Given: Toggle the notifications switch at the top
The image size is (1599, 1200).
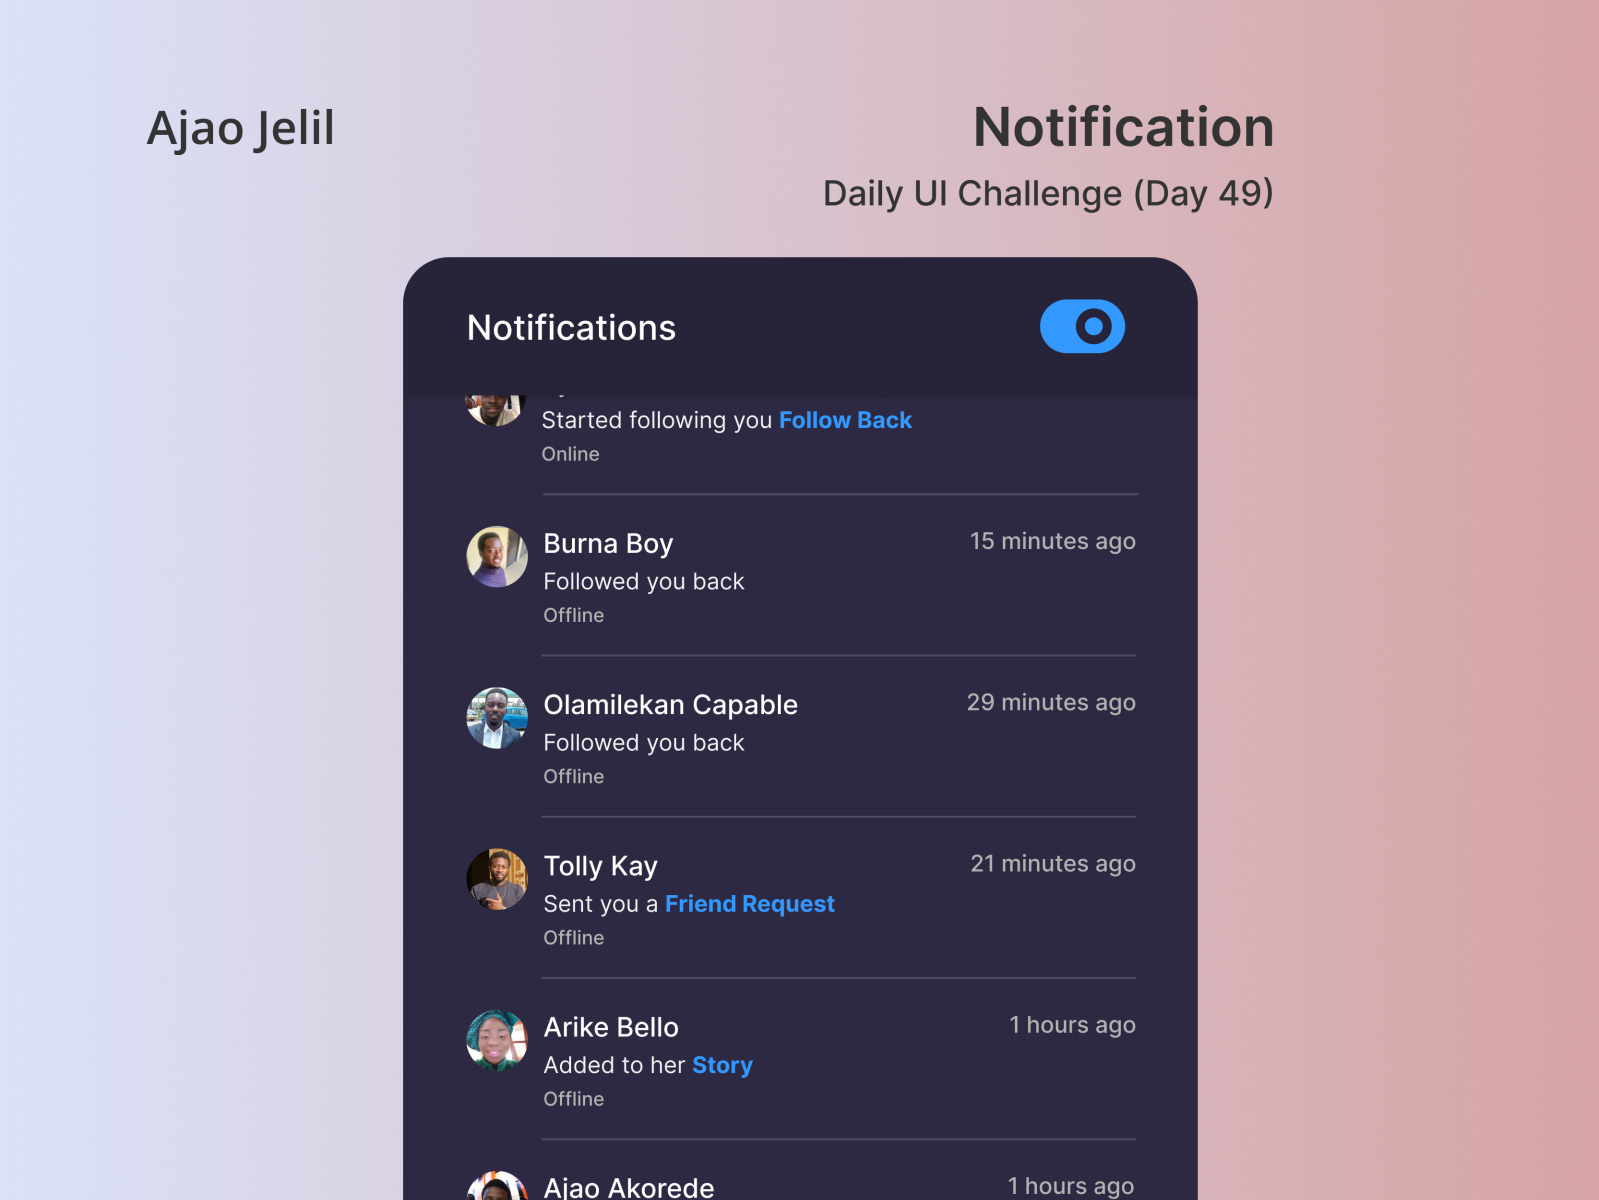Looking at the screenshot, I should pyautogui.click(x=1082, y=326).
